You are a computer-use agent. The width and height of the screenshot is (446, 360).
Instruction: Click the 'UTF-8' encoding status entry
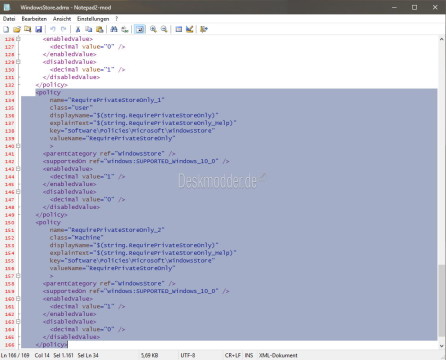(x=188, y=355)
